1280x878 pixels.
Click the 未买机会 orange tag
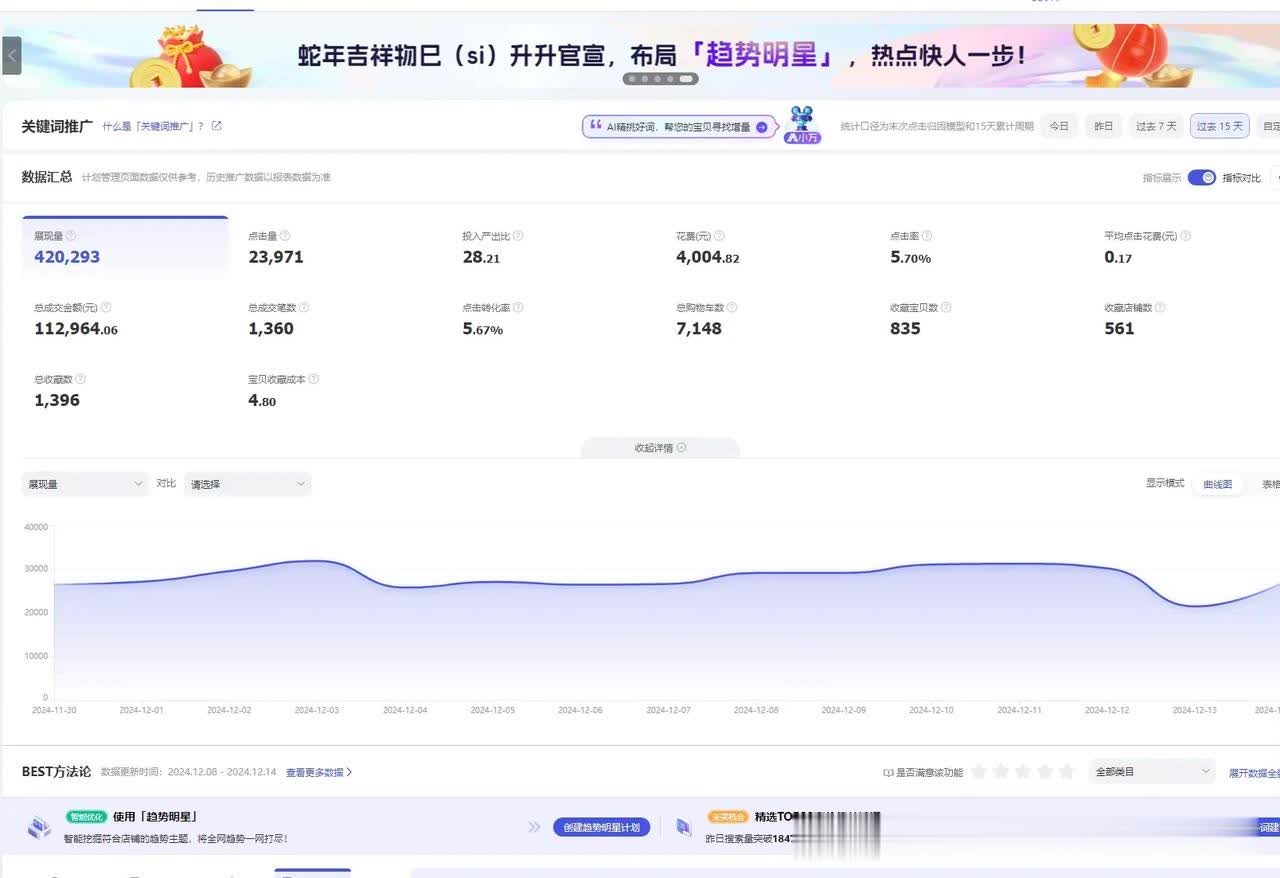pyautogui.click(x=727, y=817)
